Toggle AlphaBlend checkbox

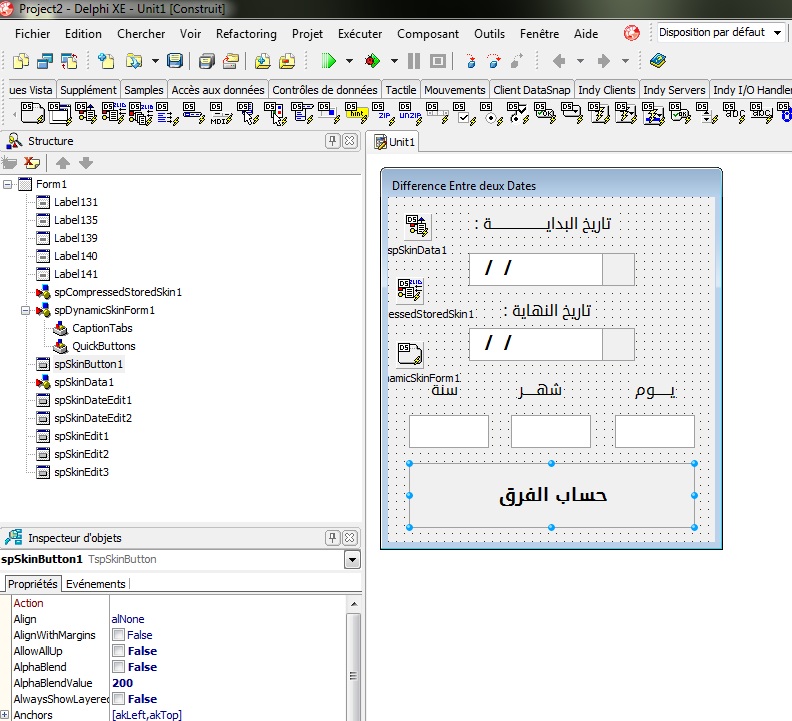tap(118, 667)
